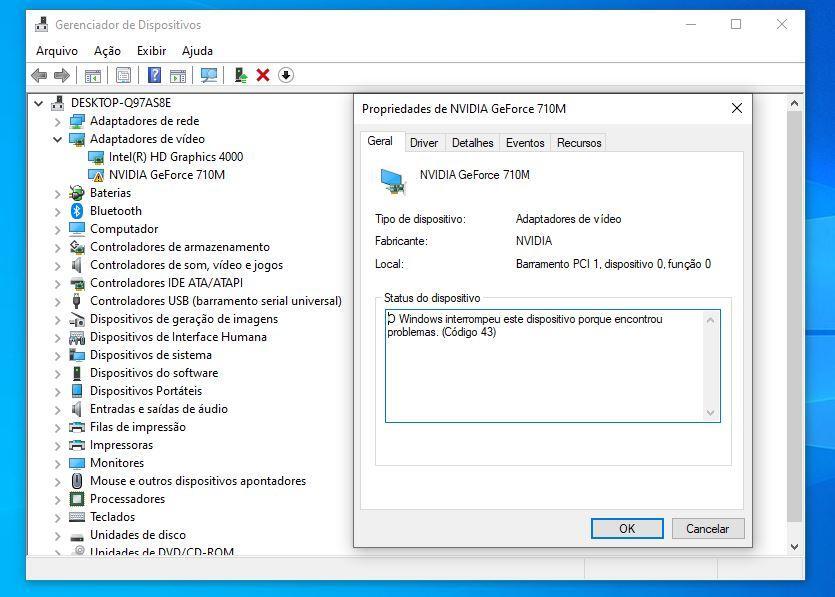835x597 pixels.
Task: Select Dispositivos de sistema tree item
Action: (151, 355)
